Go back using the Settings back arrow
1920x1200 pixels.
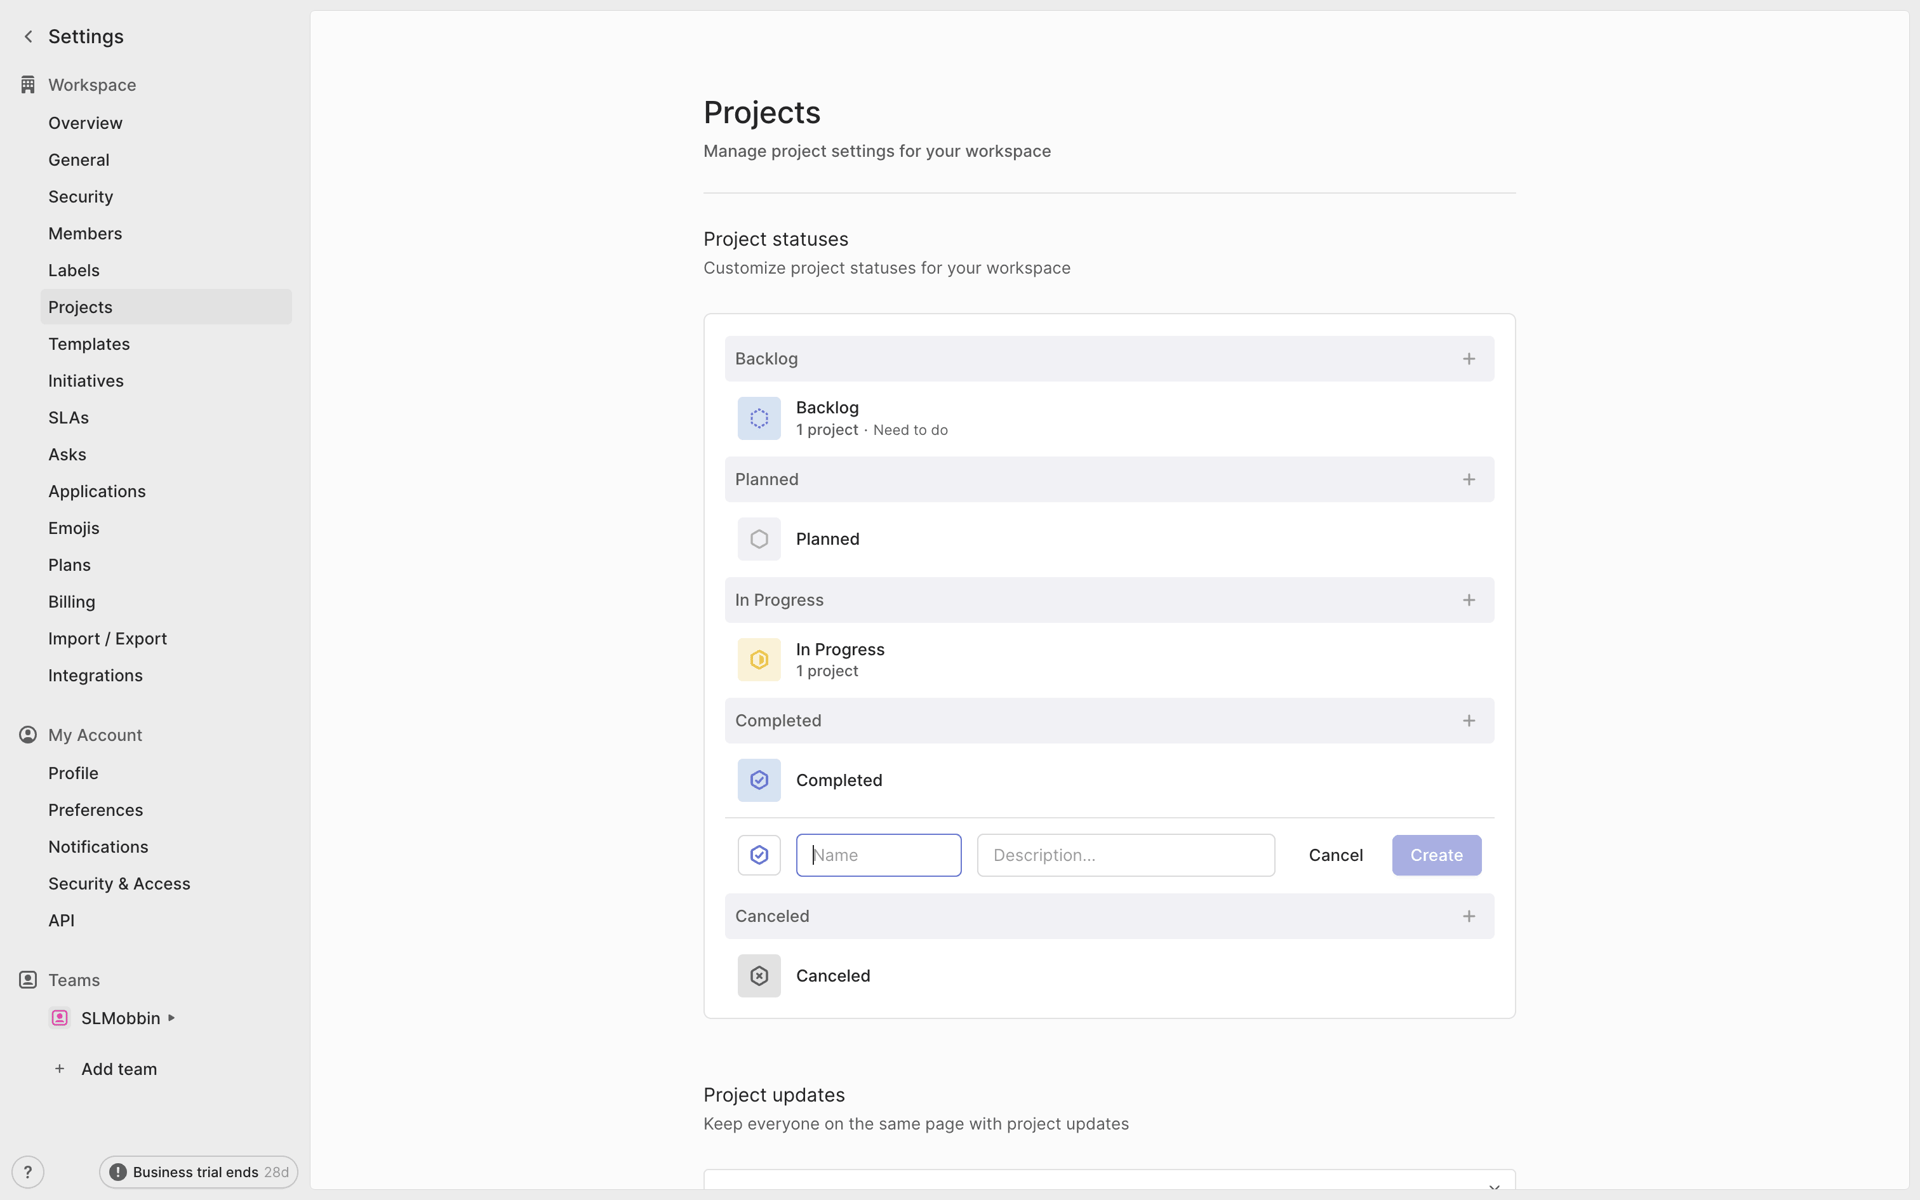(x=28, y=37)
